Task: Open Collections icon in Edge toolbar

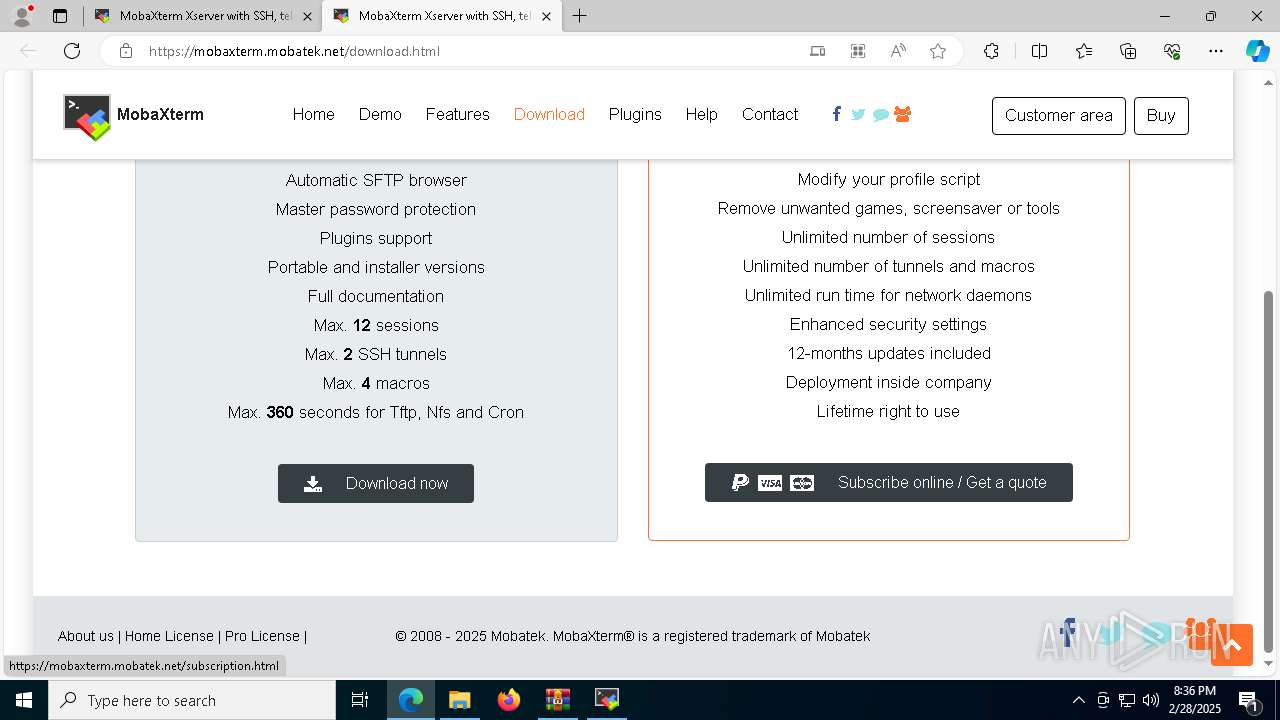Action: pos(1128,51)
